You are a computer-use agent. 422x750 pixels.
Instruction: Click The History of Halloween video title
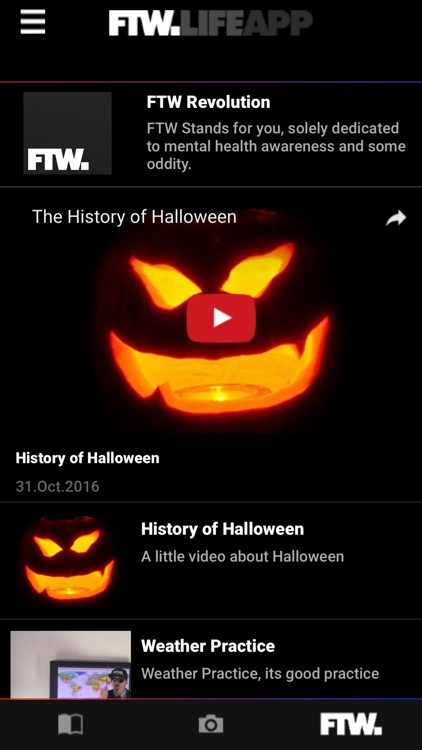(134, 217)
